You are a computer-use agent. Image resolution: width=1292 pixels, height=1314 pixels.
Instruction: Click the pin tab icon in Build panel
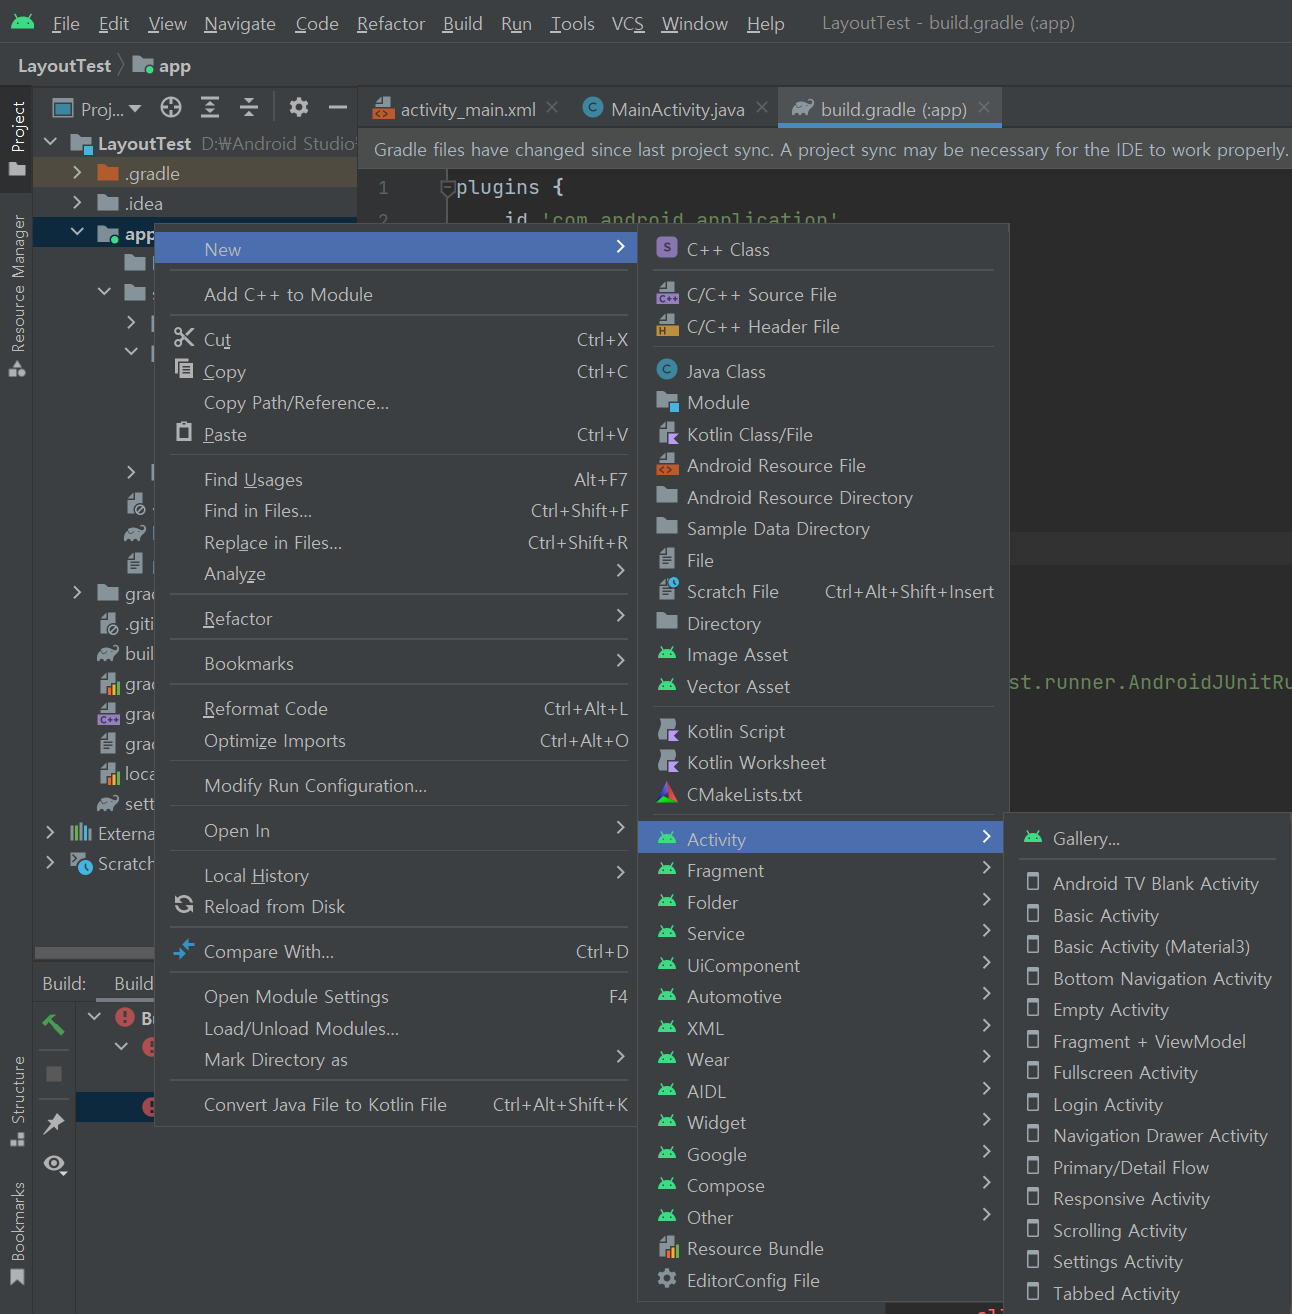point(54,1123)
